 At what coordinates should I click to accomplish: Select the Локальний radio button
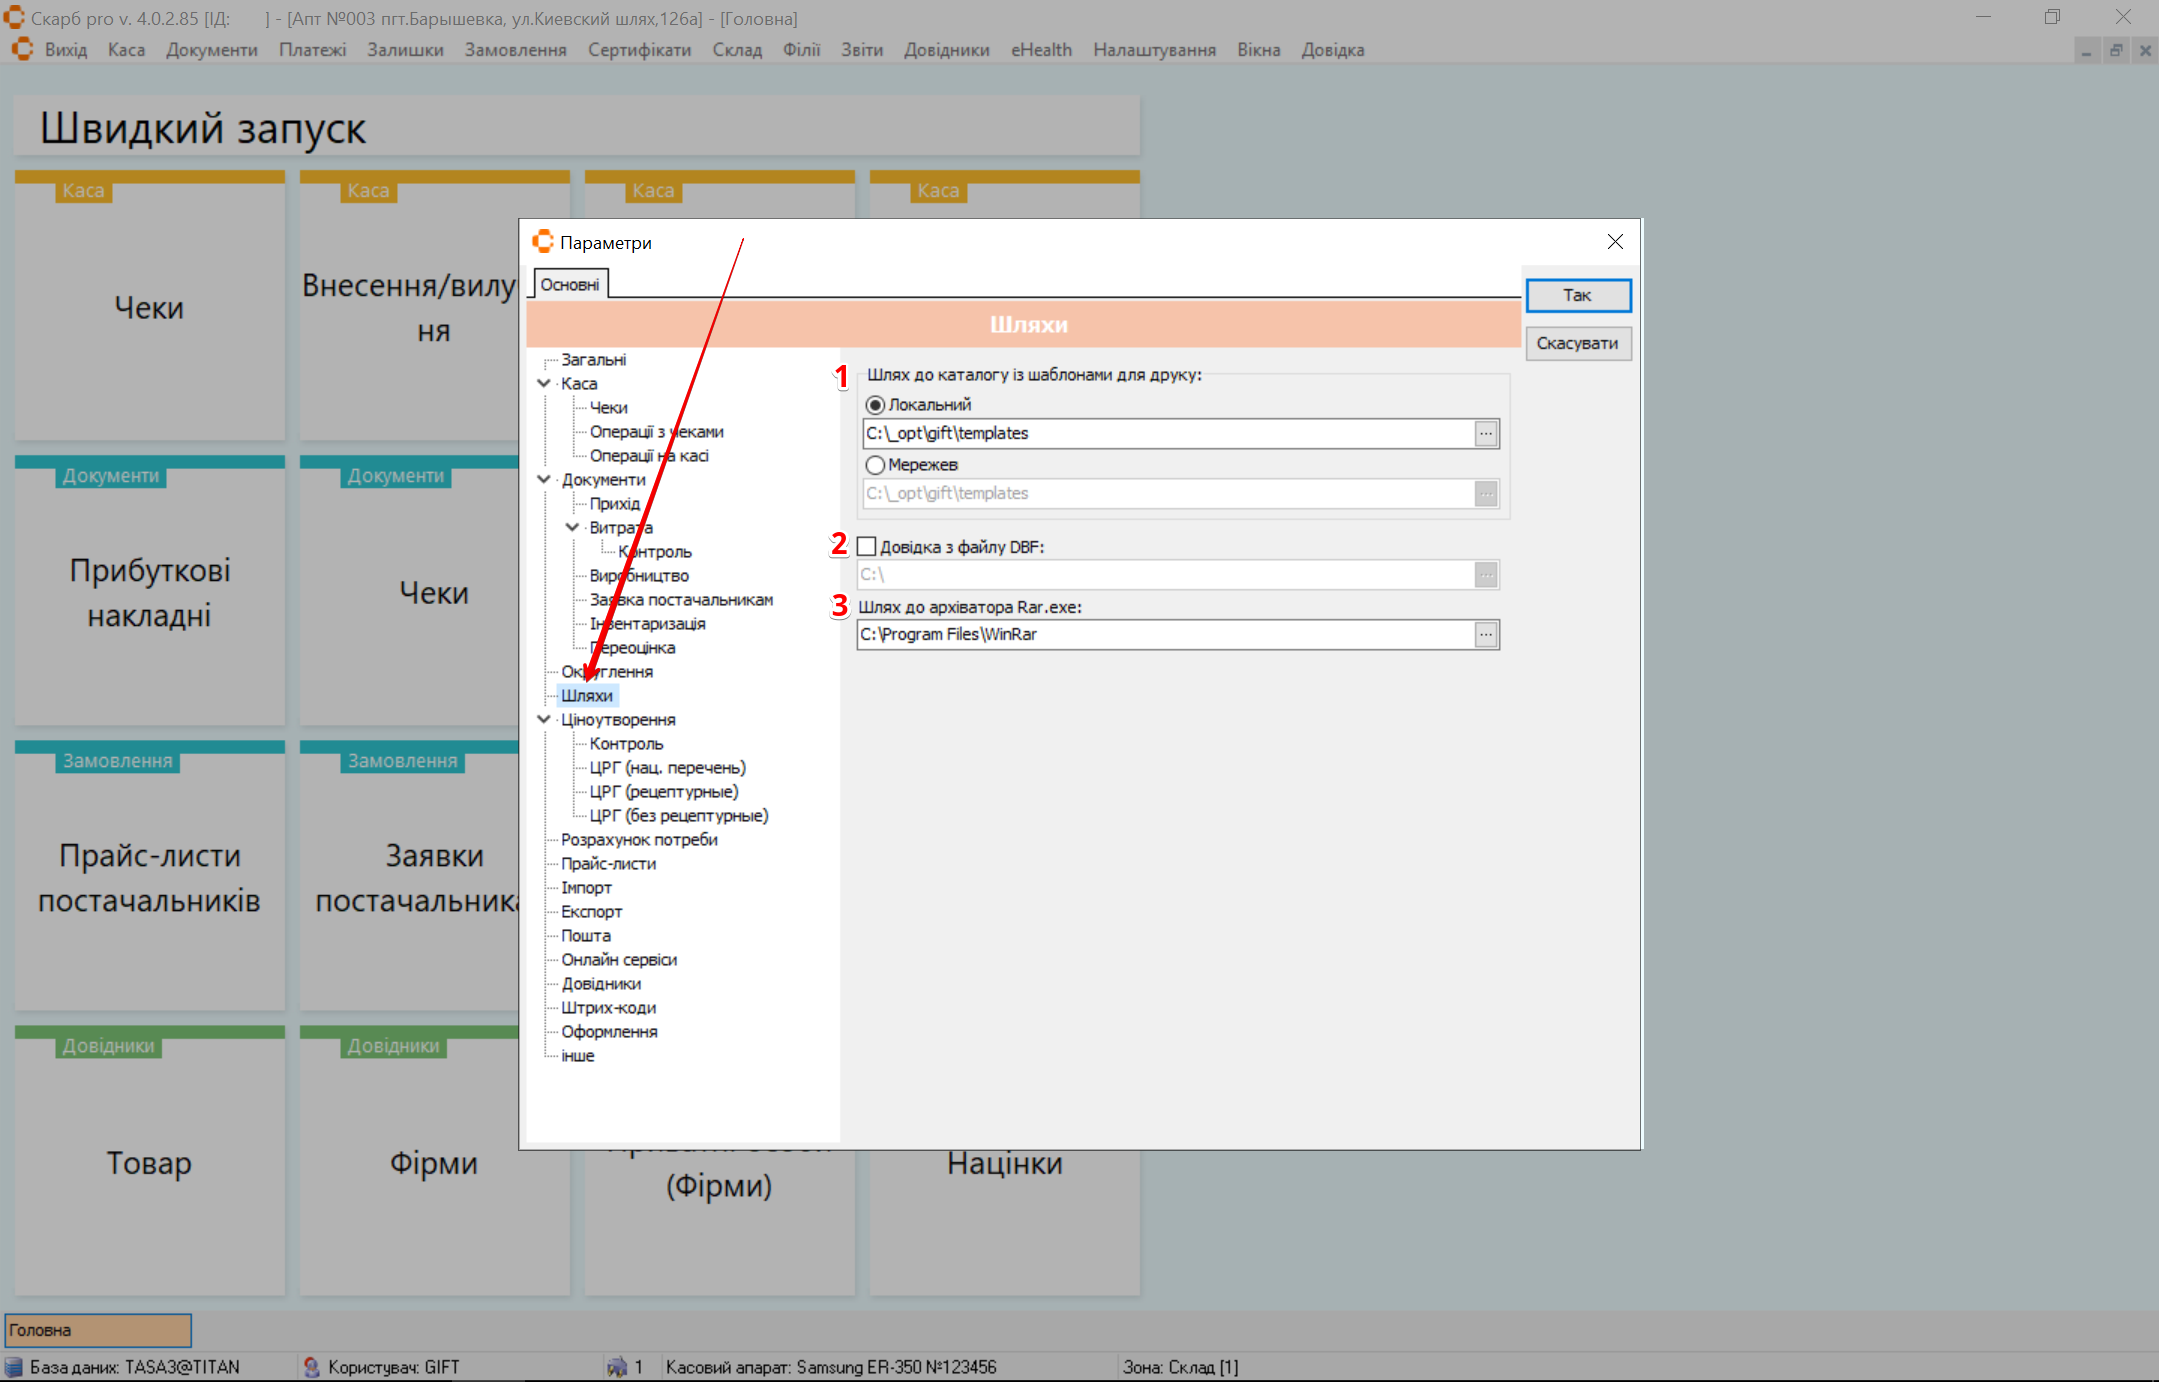875,405
